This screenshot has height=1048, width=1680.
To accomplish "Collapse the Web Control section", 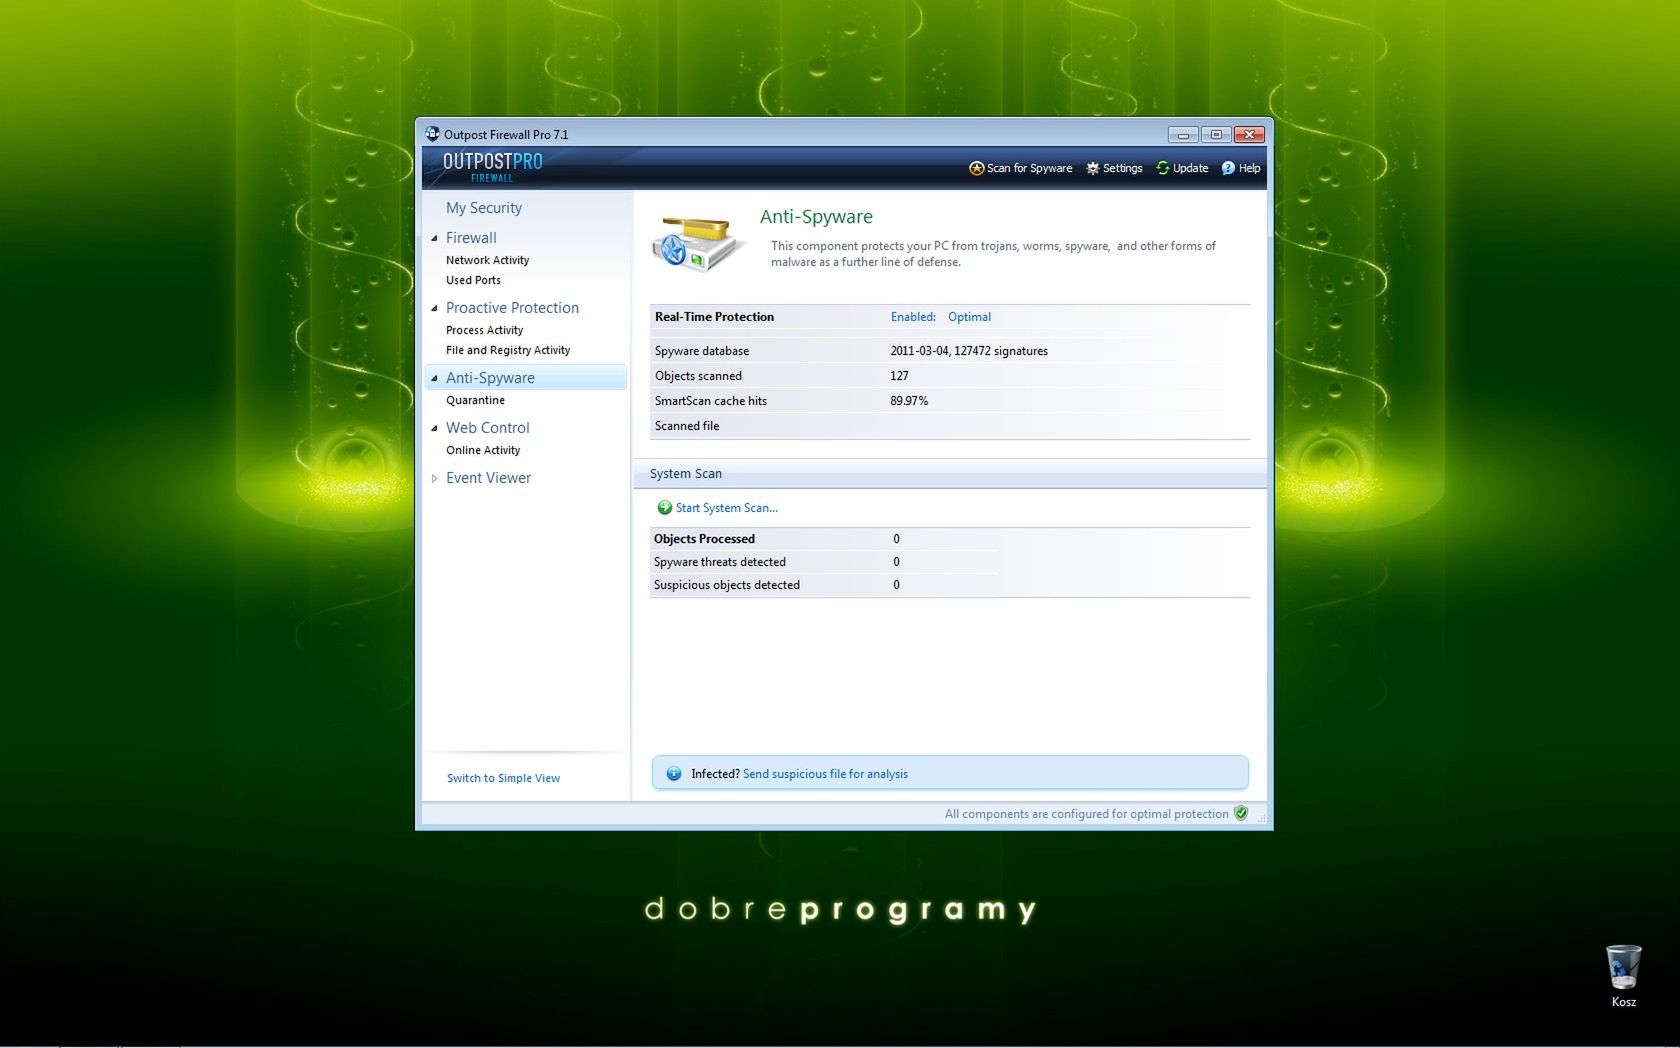I will point(434,428).
